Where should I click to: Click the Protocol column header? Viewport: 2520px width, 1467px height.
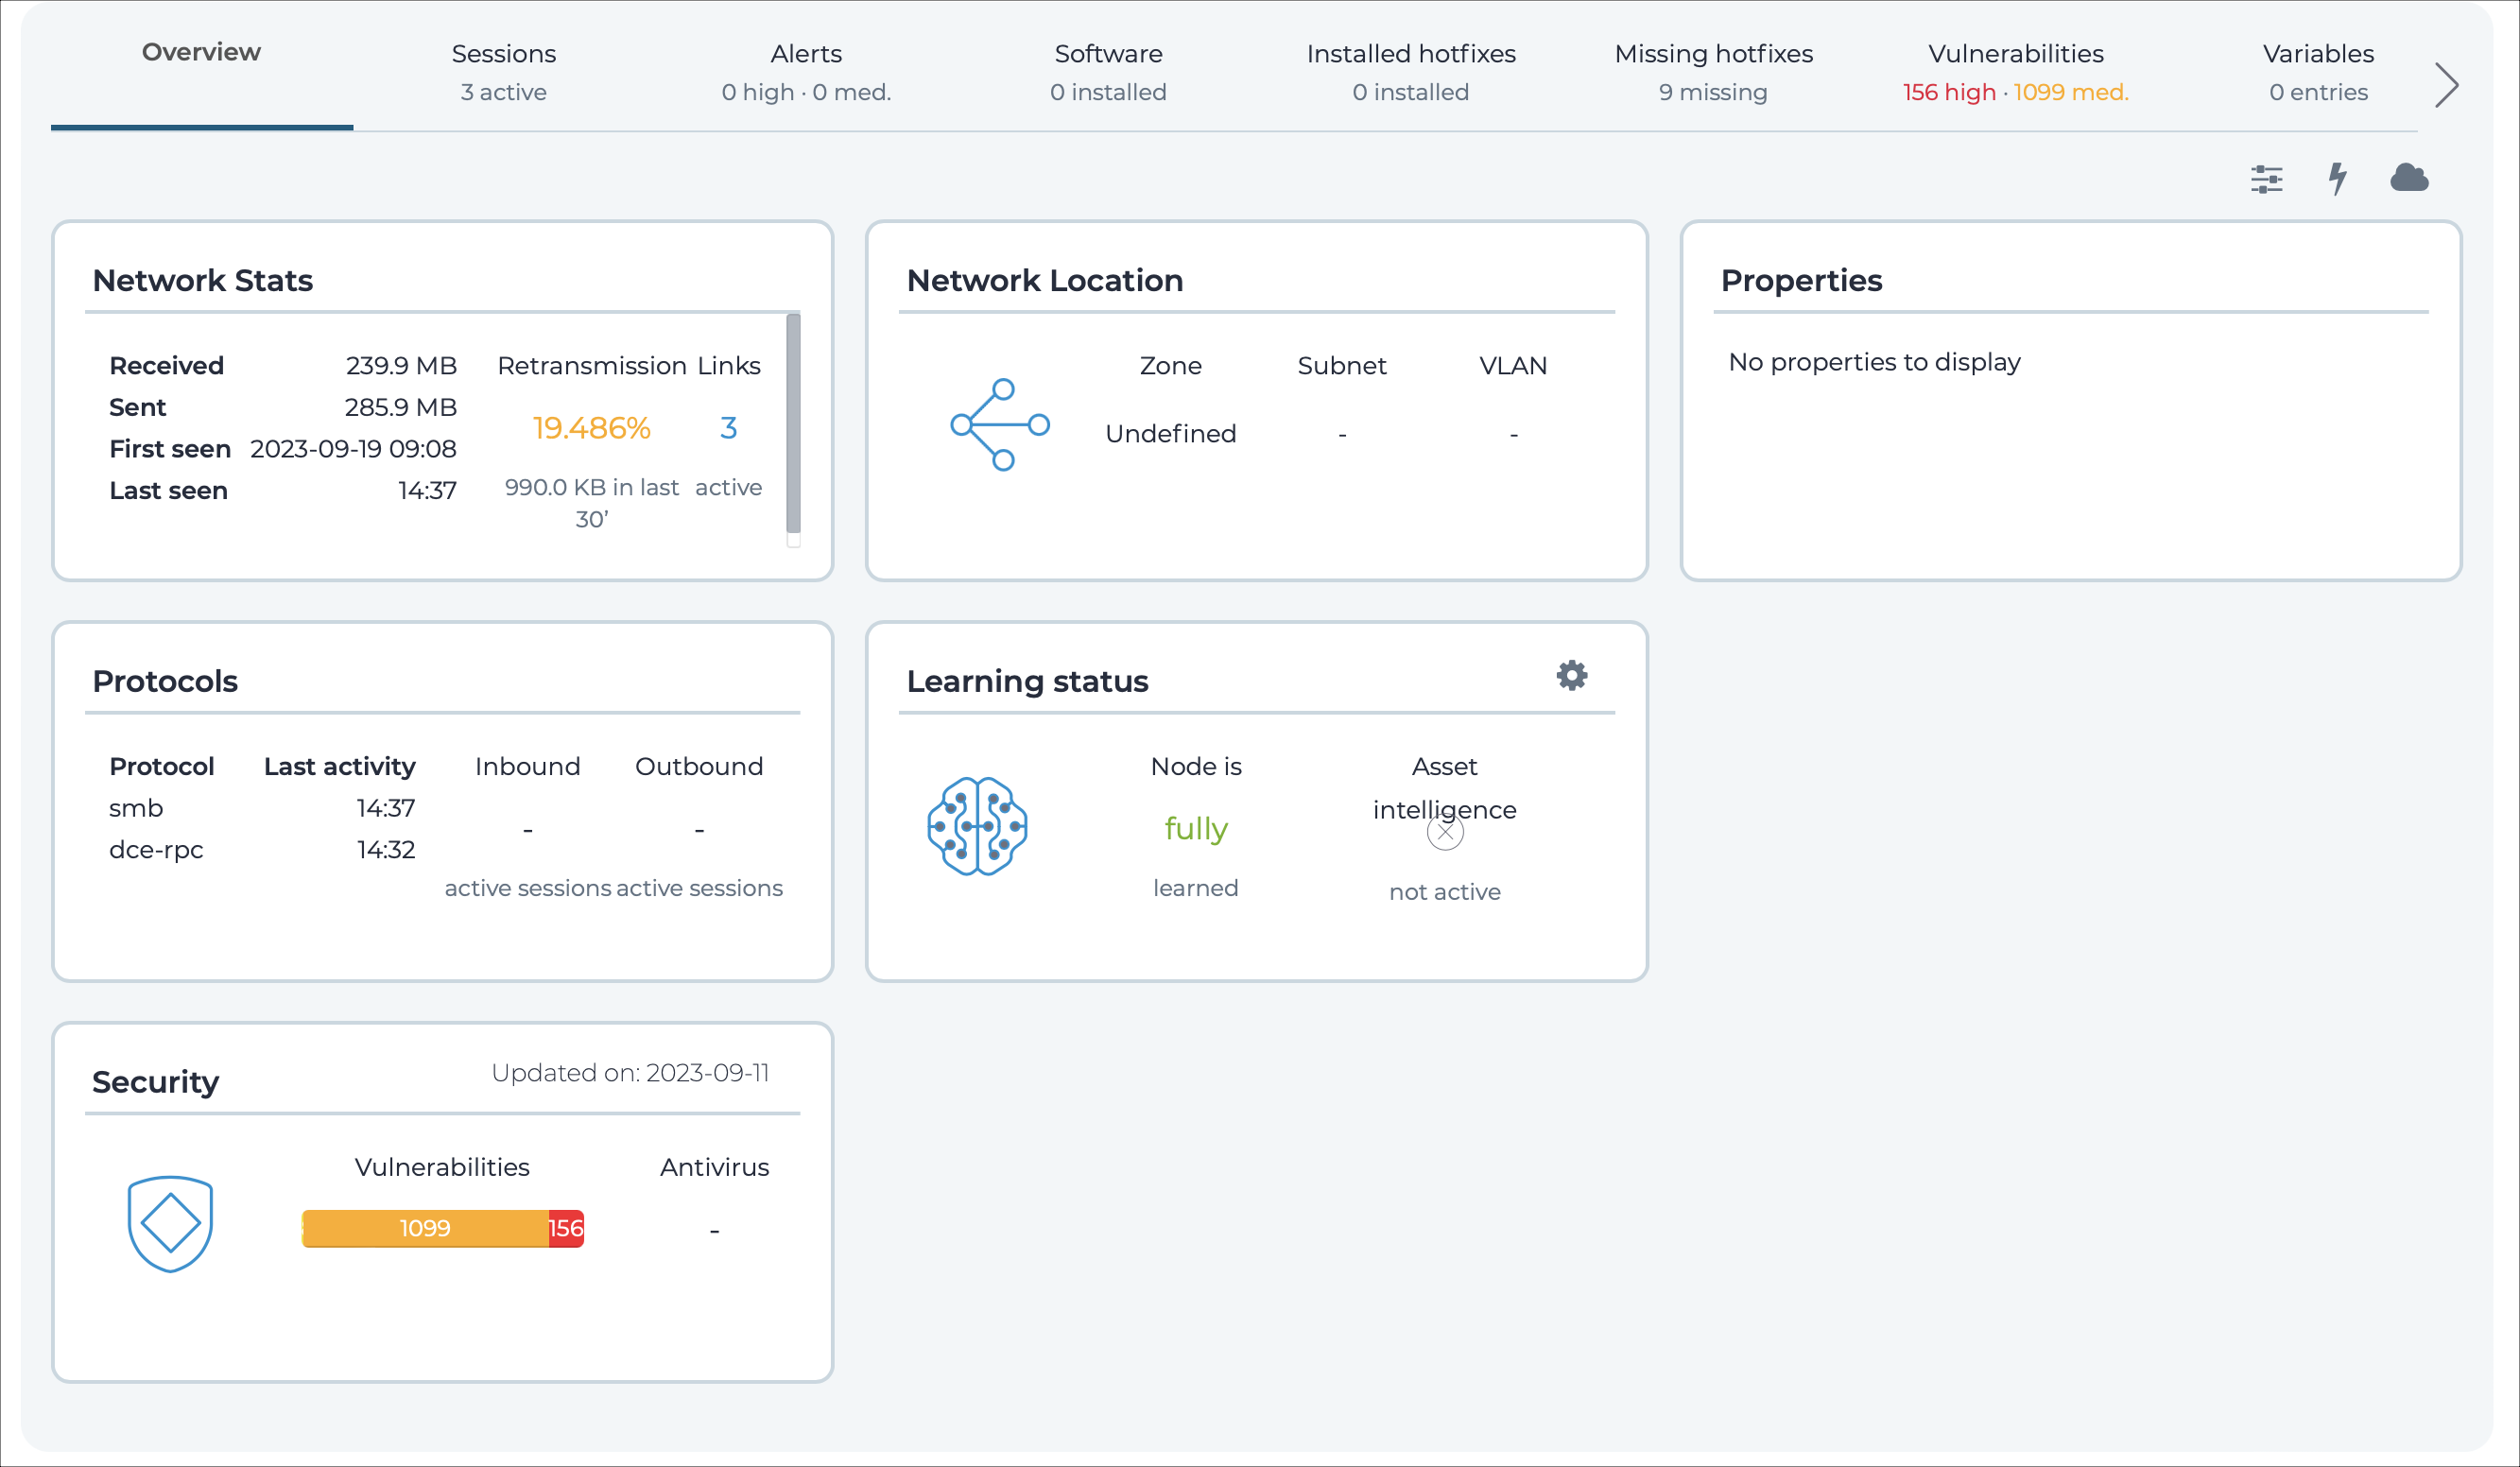(161, 767)
